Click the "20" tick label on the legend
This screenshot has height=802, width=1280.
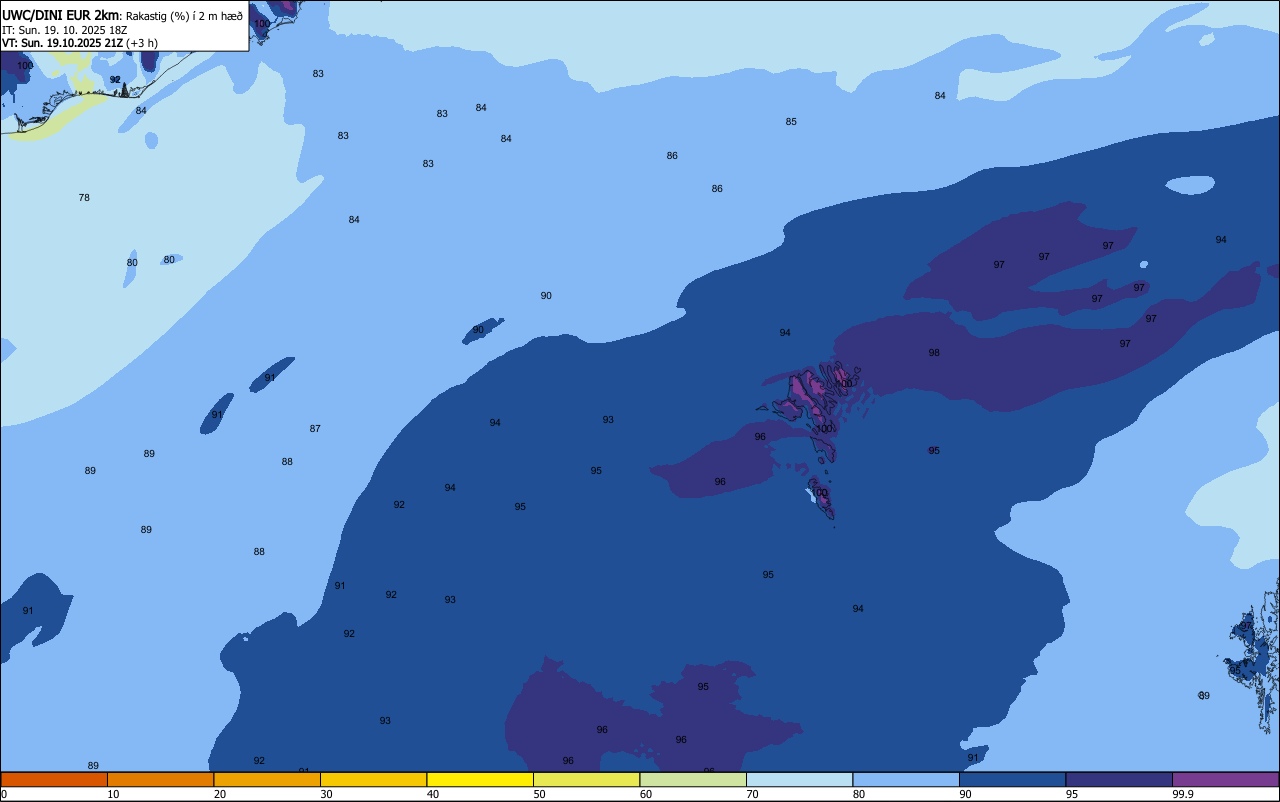point(220,794)
